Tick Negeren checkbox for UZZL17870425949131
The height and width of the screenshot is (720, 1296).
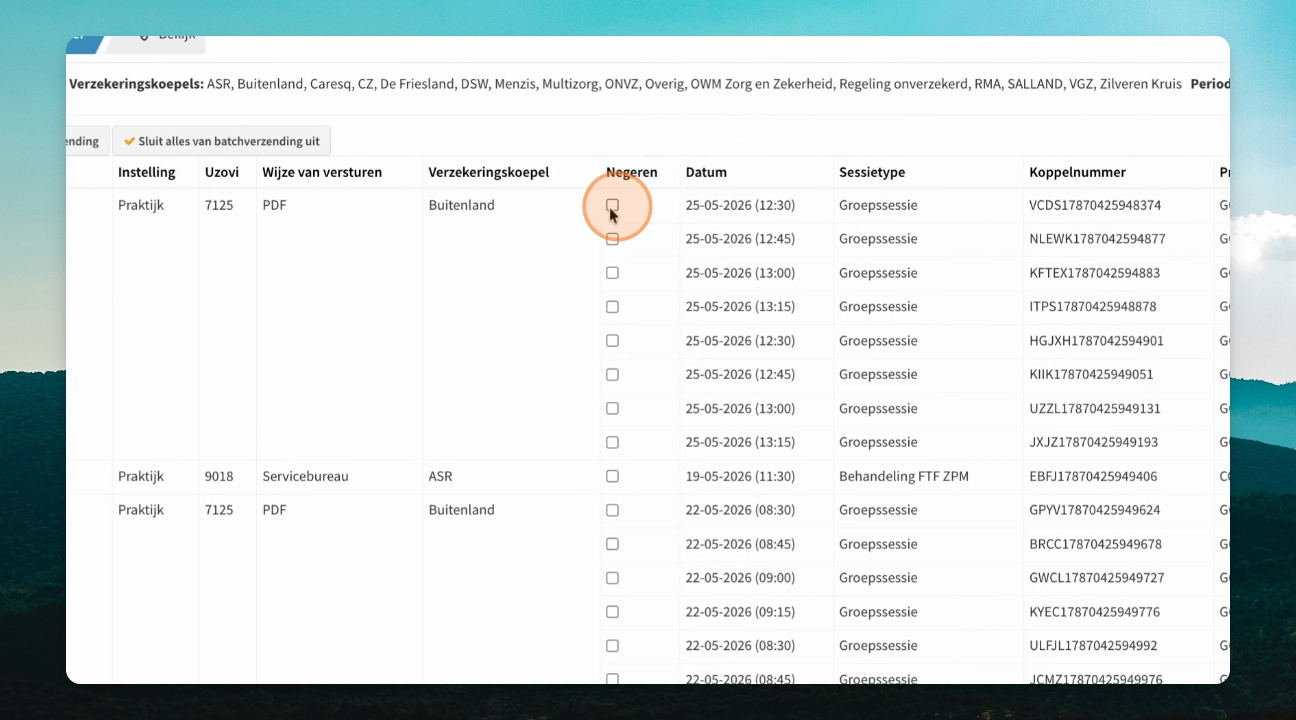612,409
